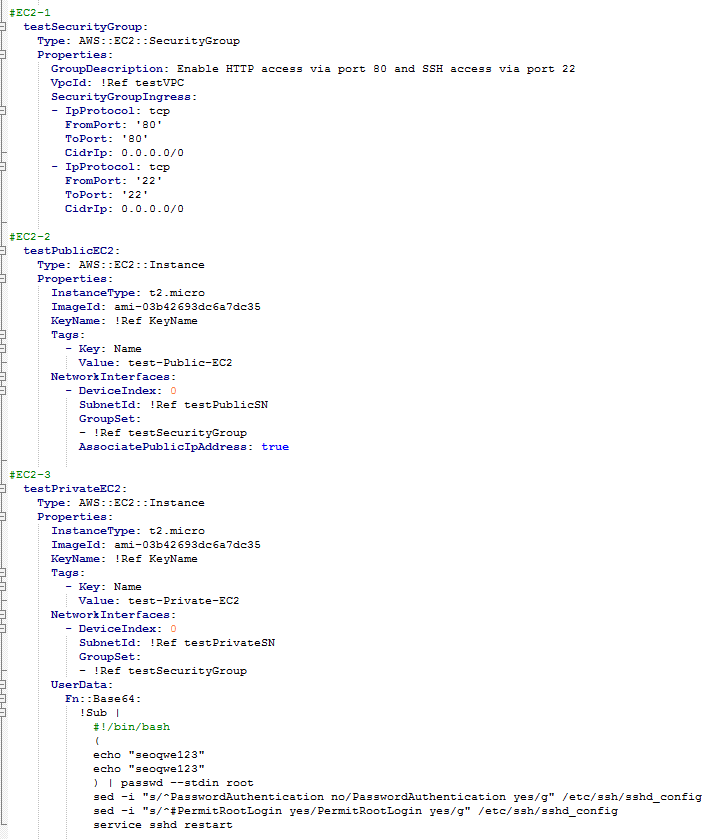Click the UserData: key
Viewport: 727px width, 839px height.
coord(82,685)
